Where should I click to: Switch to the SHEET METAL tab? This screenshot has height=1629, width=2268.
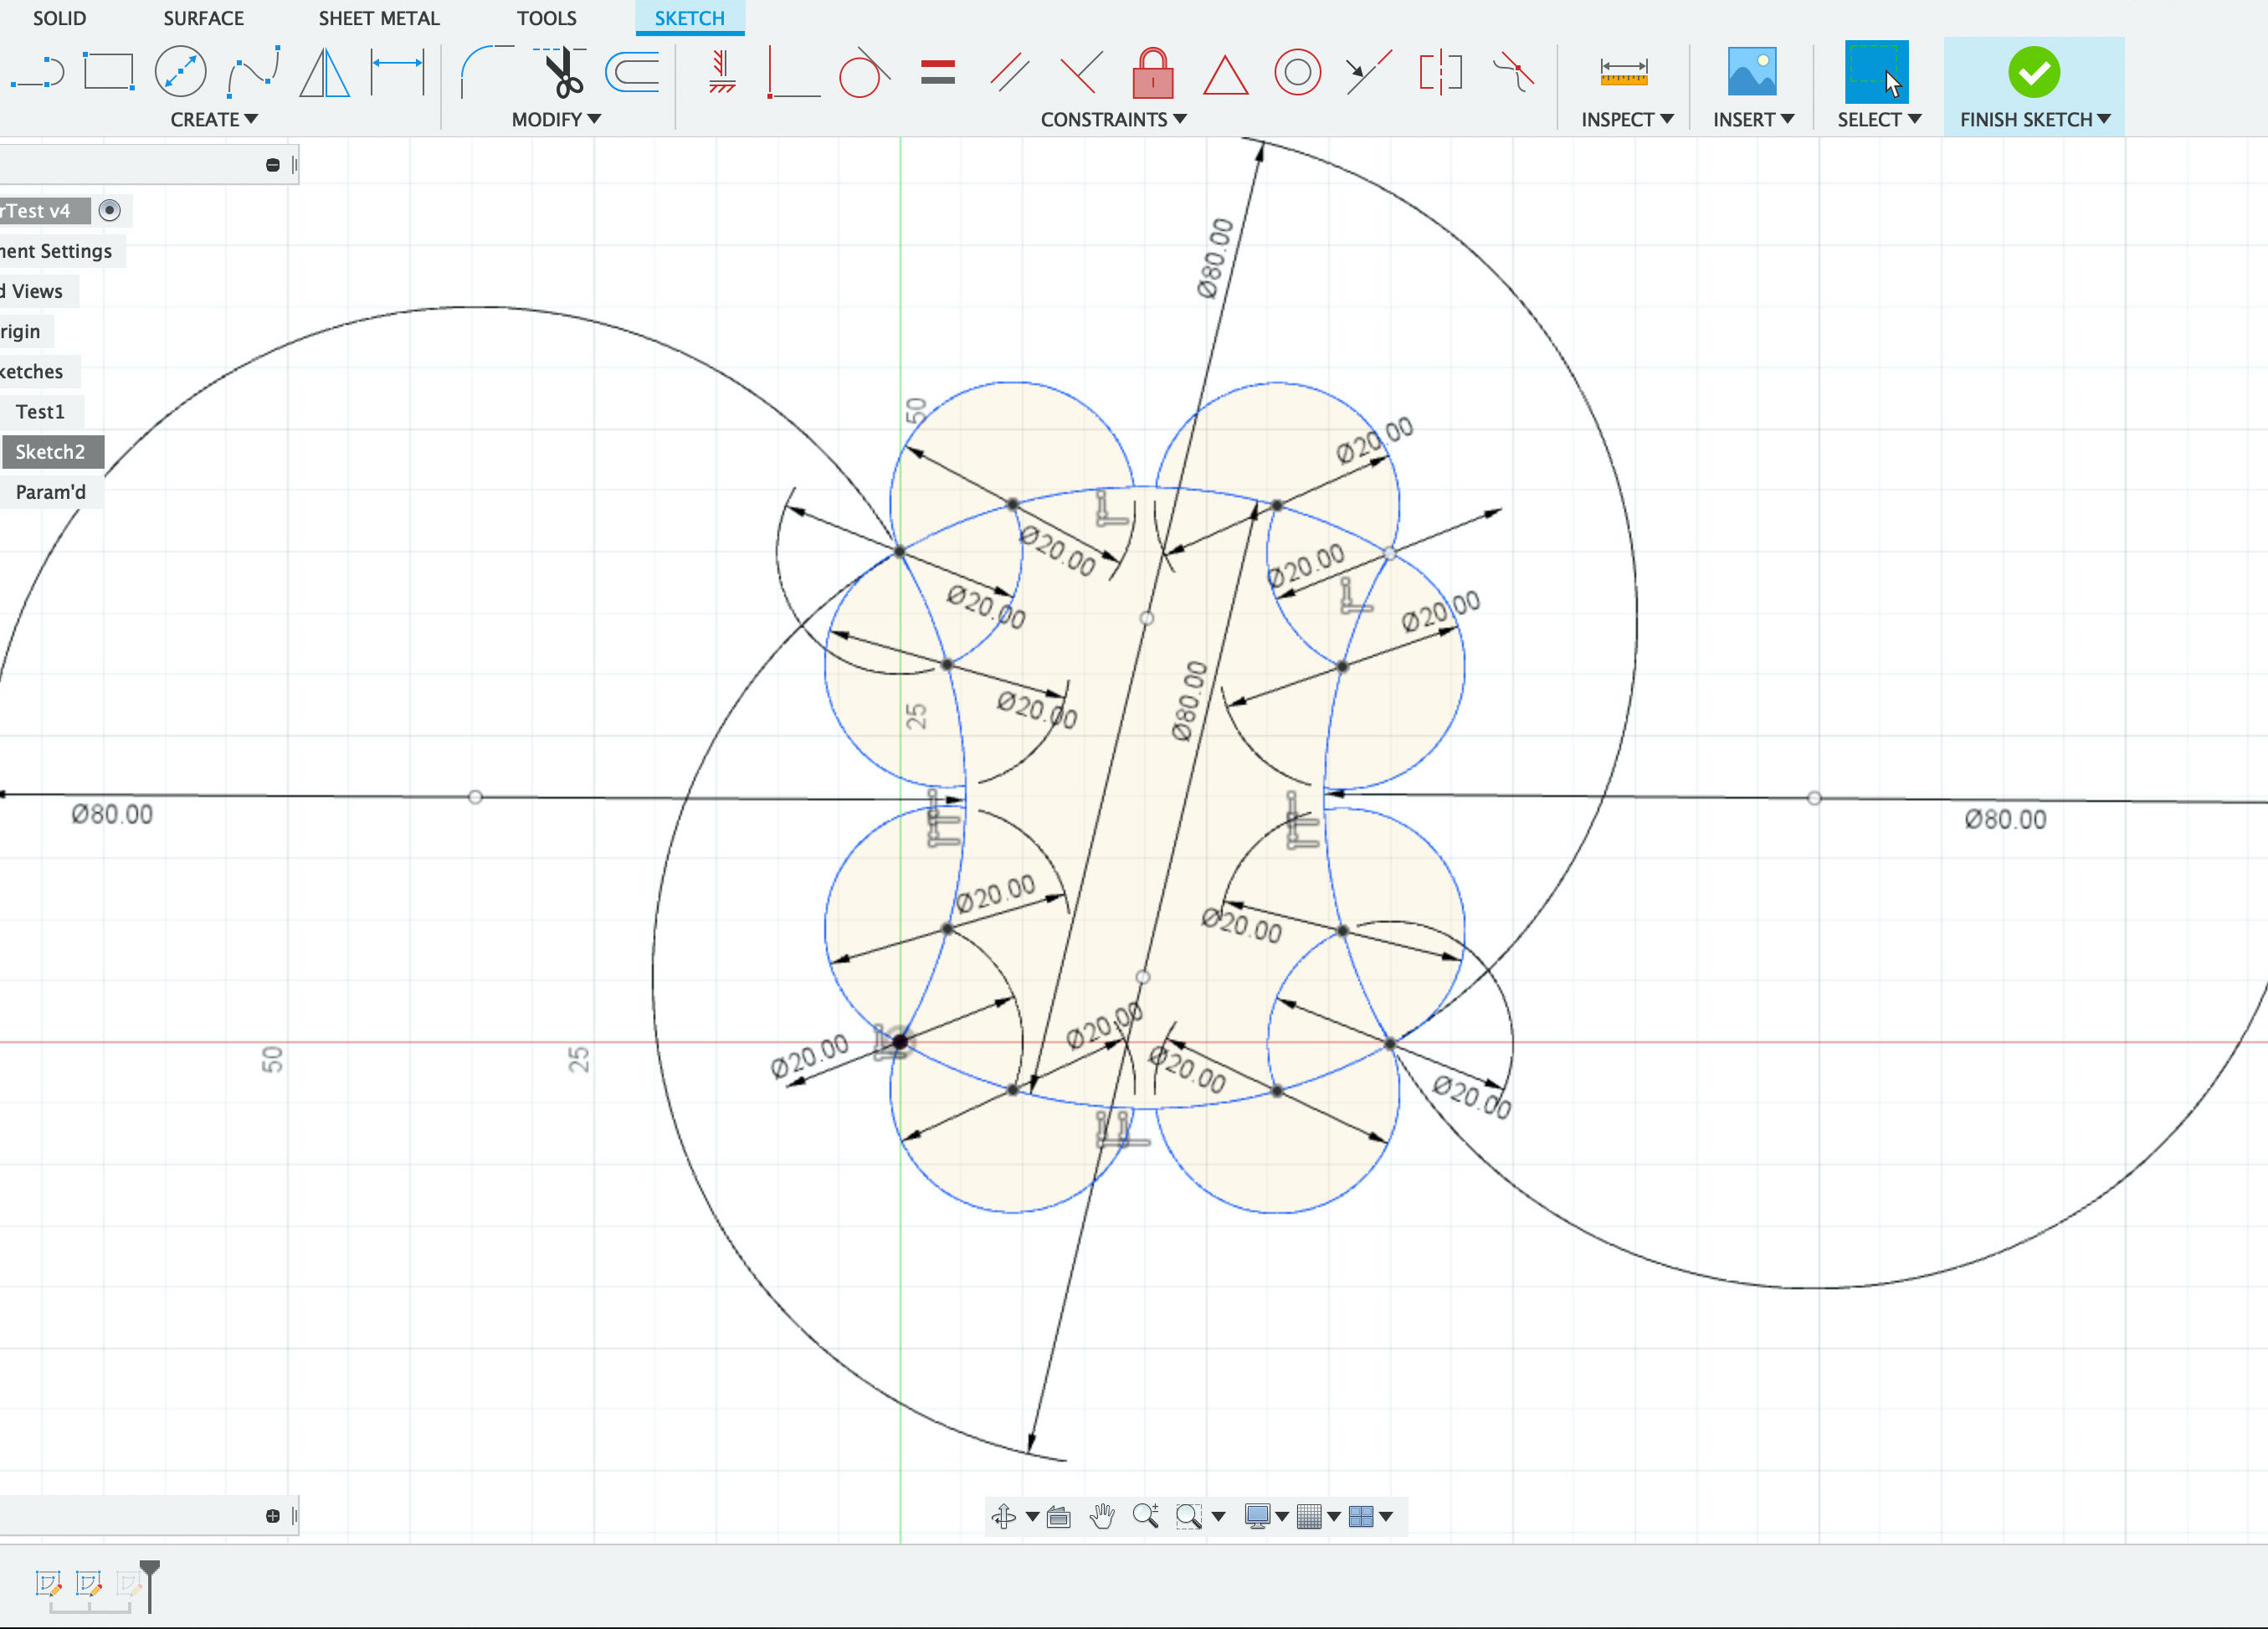[379, 18]
